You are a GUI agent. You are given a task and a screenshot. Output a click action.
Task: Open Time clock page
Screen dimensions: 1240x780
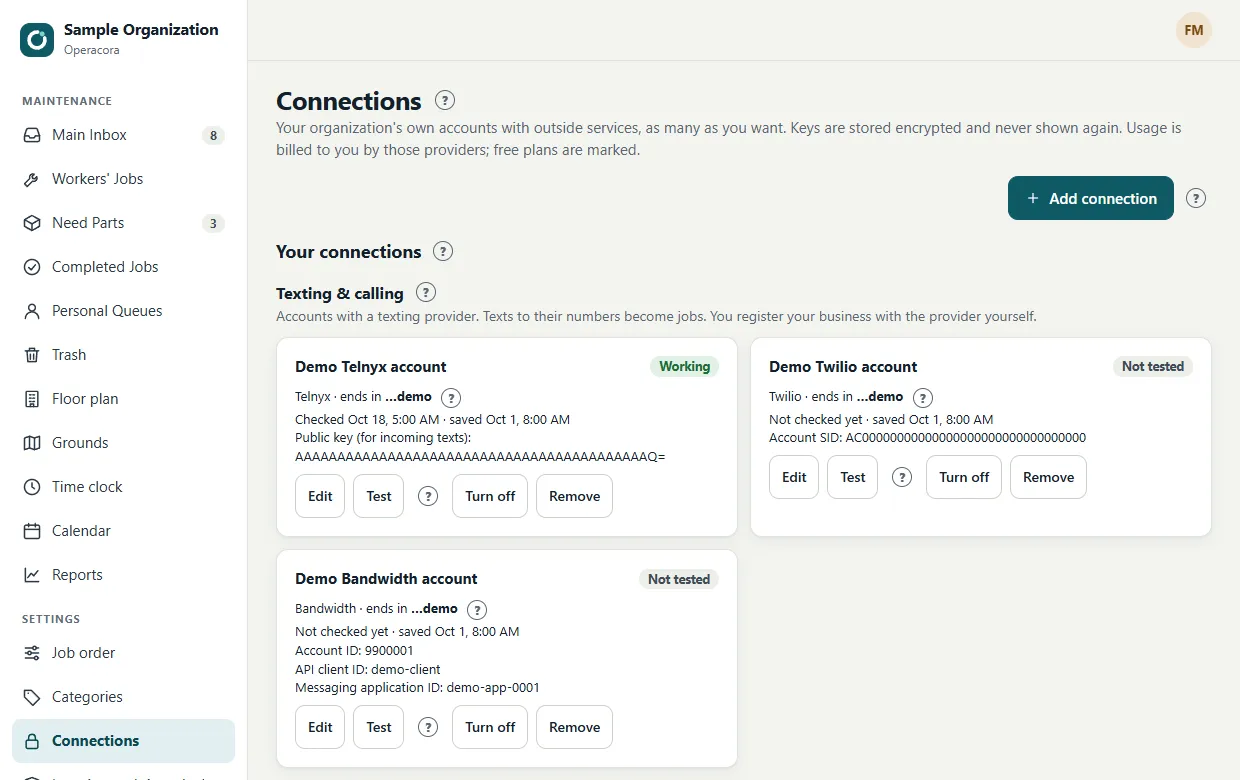pyautogui.click(x=124, y=487)
